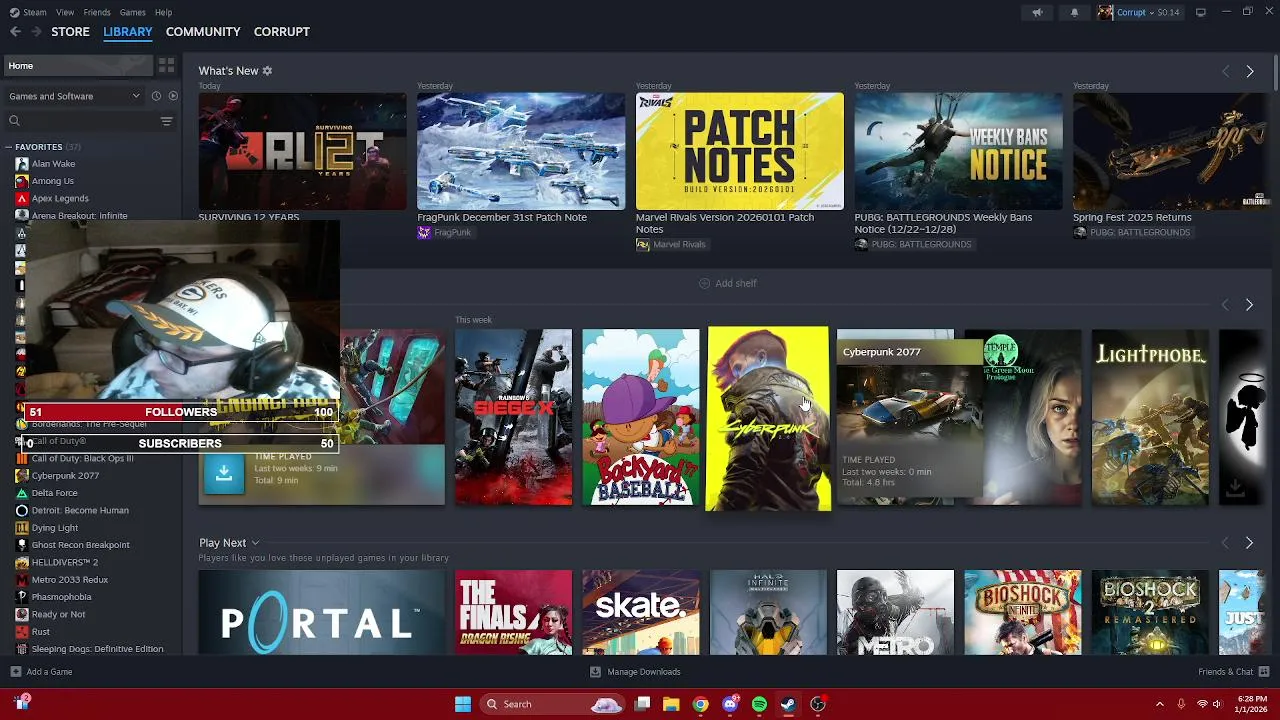Collapse the FAVORITES category
This screenshot has width=1280, height=720.
(8, 147)
